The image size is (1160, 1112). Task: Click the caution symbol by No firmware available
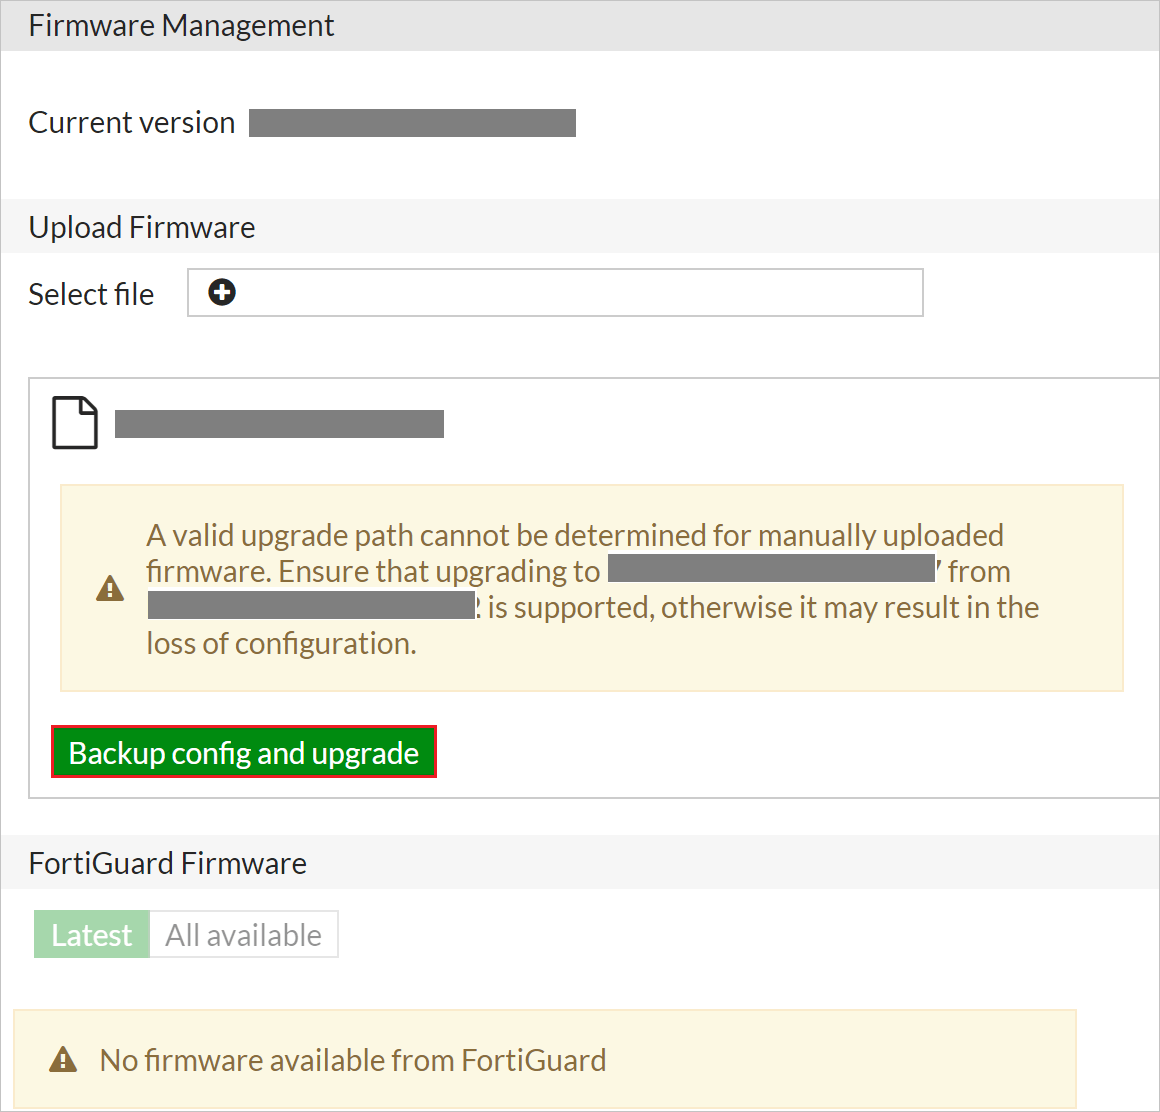coord(64,1059)
